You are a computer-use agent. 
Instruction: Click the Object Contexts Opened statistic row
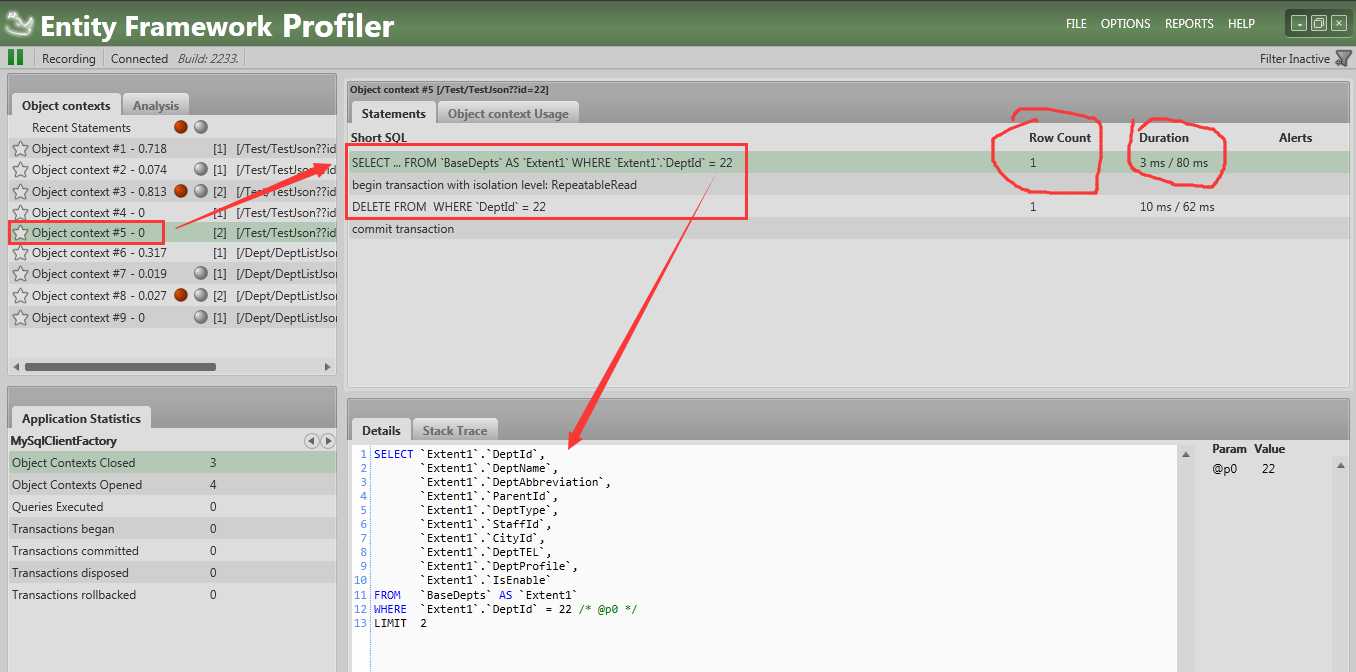point(172,485)
